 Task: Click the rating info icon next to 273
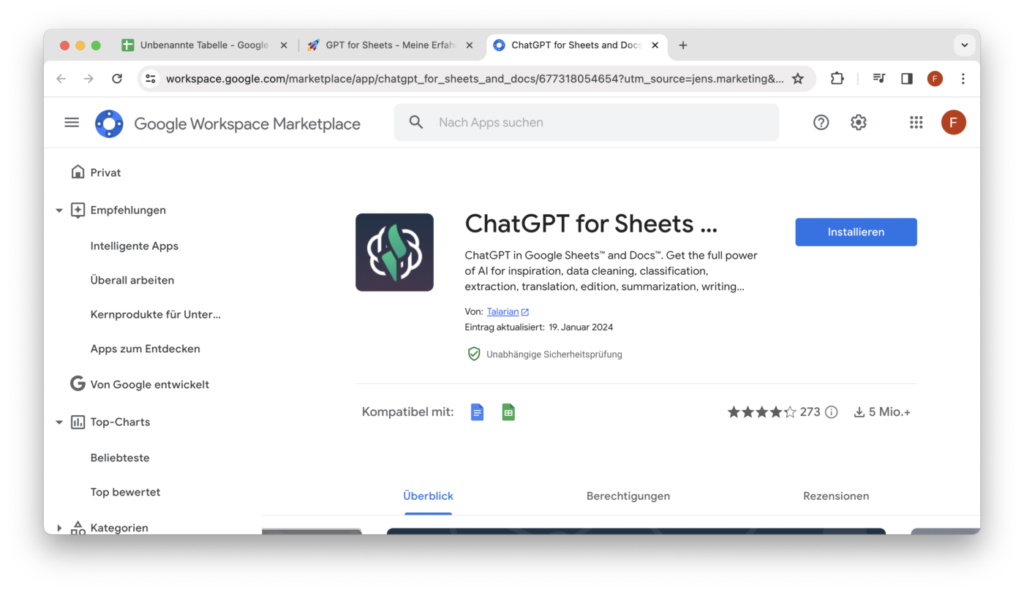coord(831,412)
